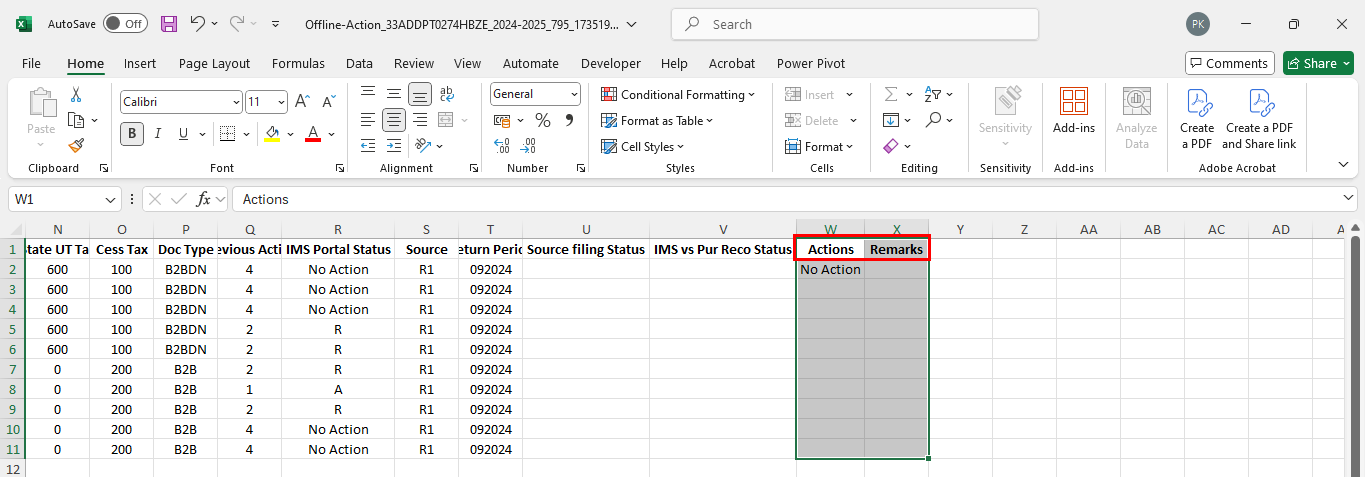Screen dimensions: 1365x477
Task: Toggle the AutoSave switch
Action: [x=124, y=24]
